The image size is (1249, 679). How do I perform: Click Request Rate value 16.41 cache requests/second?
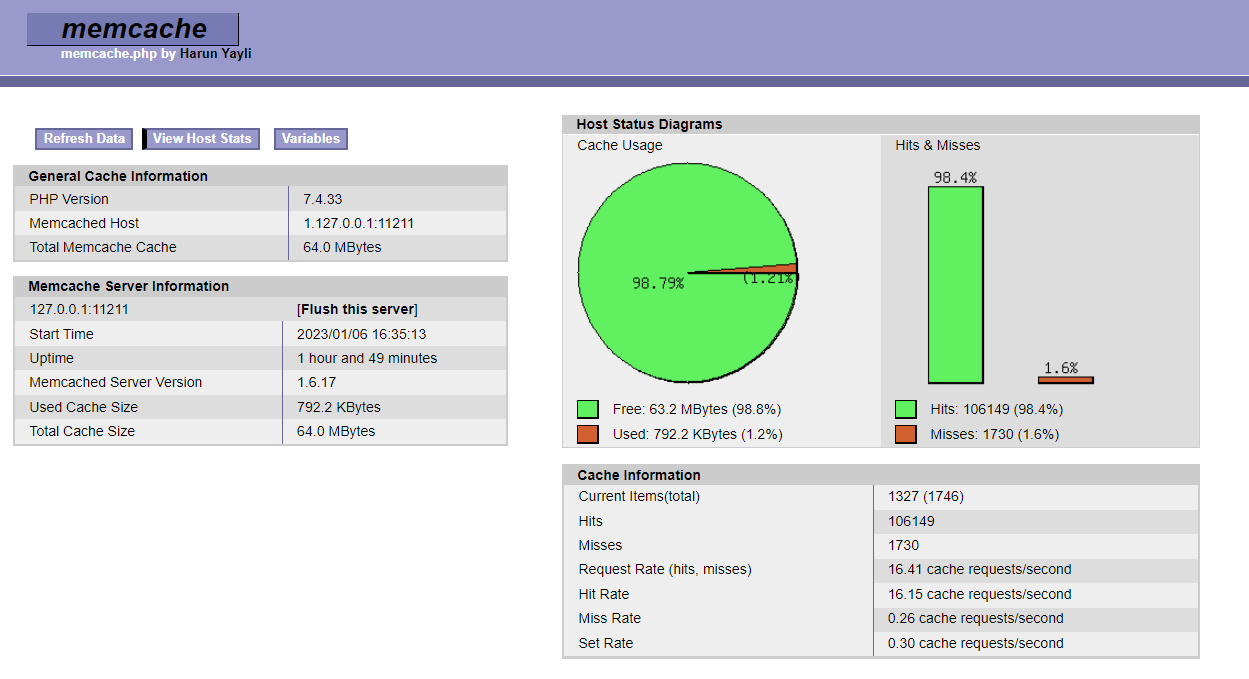coord(980,569)
